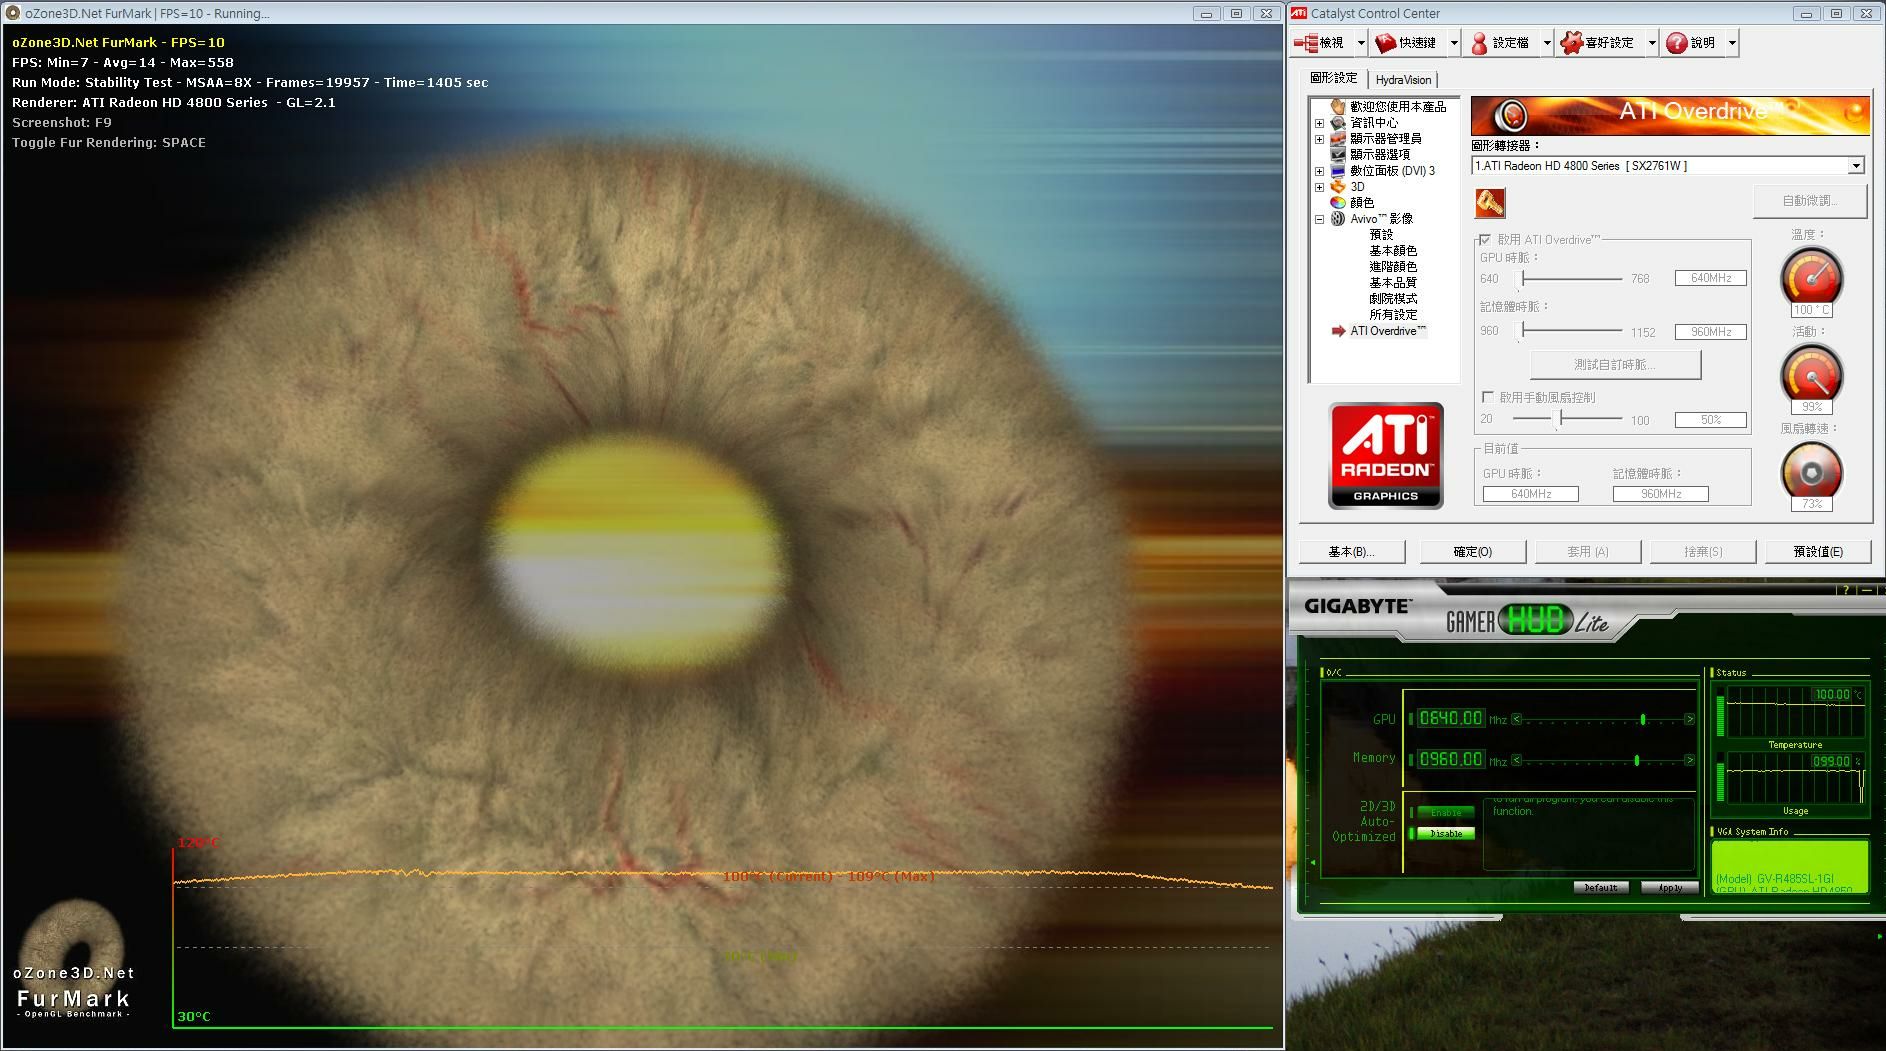
Task: Open the 設定檔 dropdown arrow
Action: (1547, 43)
